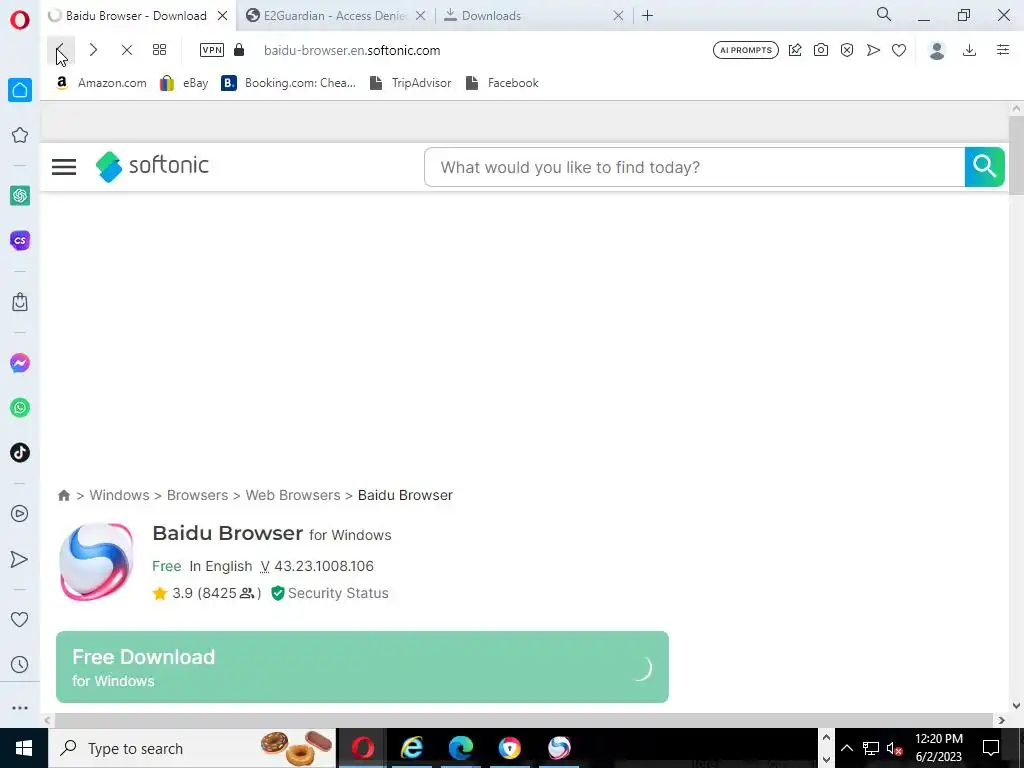Open the 3.9 star rating link
The image size is (1024, 768).
tap(206, 593)
